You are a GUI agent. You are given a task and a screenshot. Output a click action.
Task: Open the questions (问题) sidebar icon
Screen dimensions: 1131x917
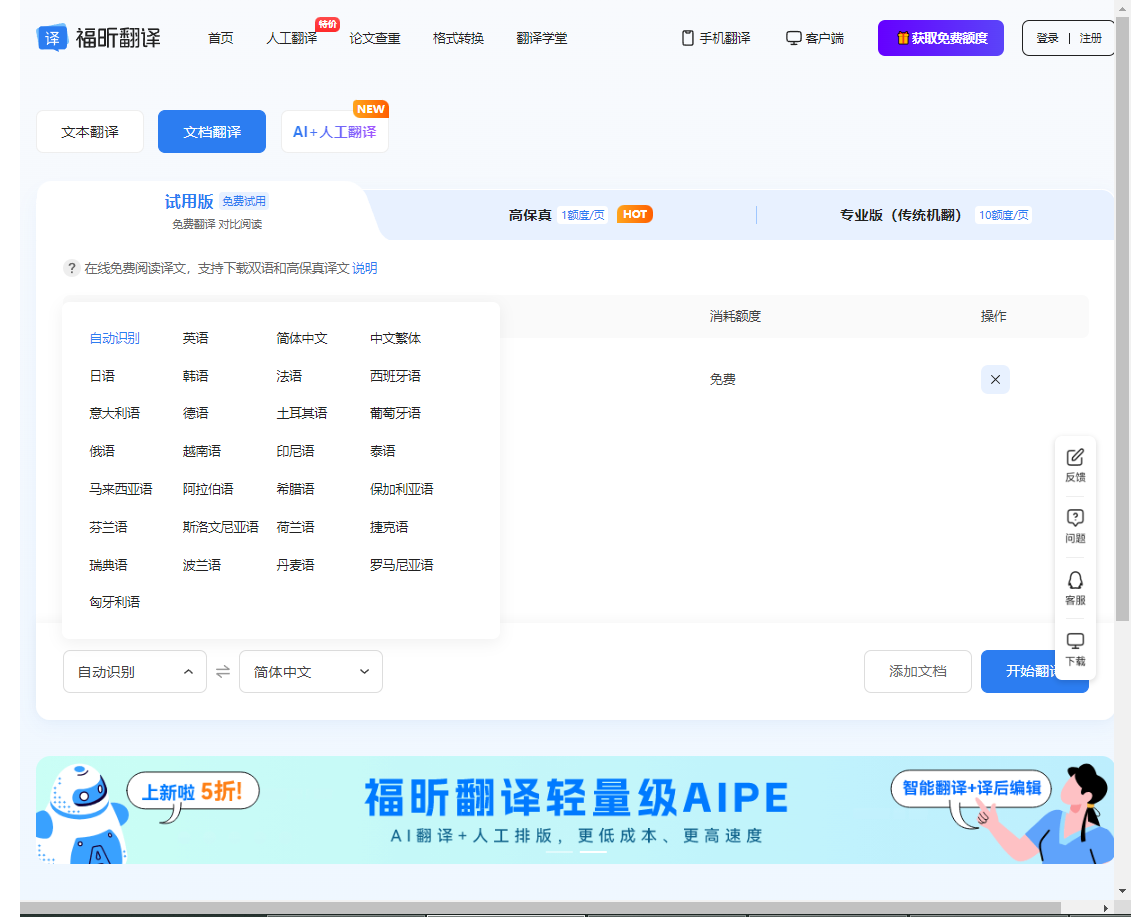[1075, 518]
